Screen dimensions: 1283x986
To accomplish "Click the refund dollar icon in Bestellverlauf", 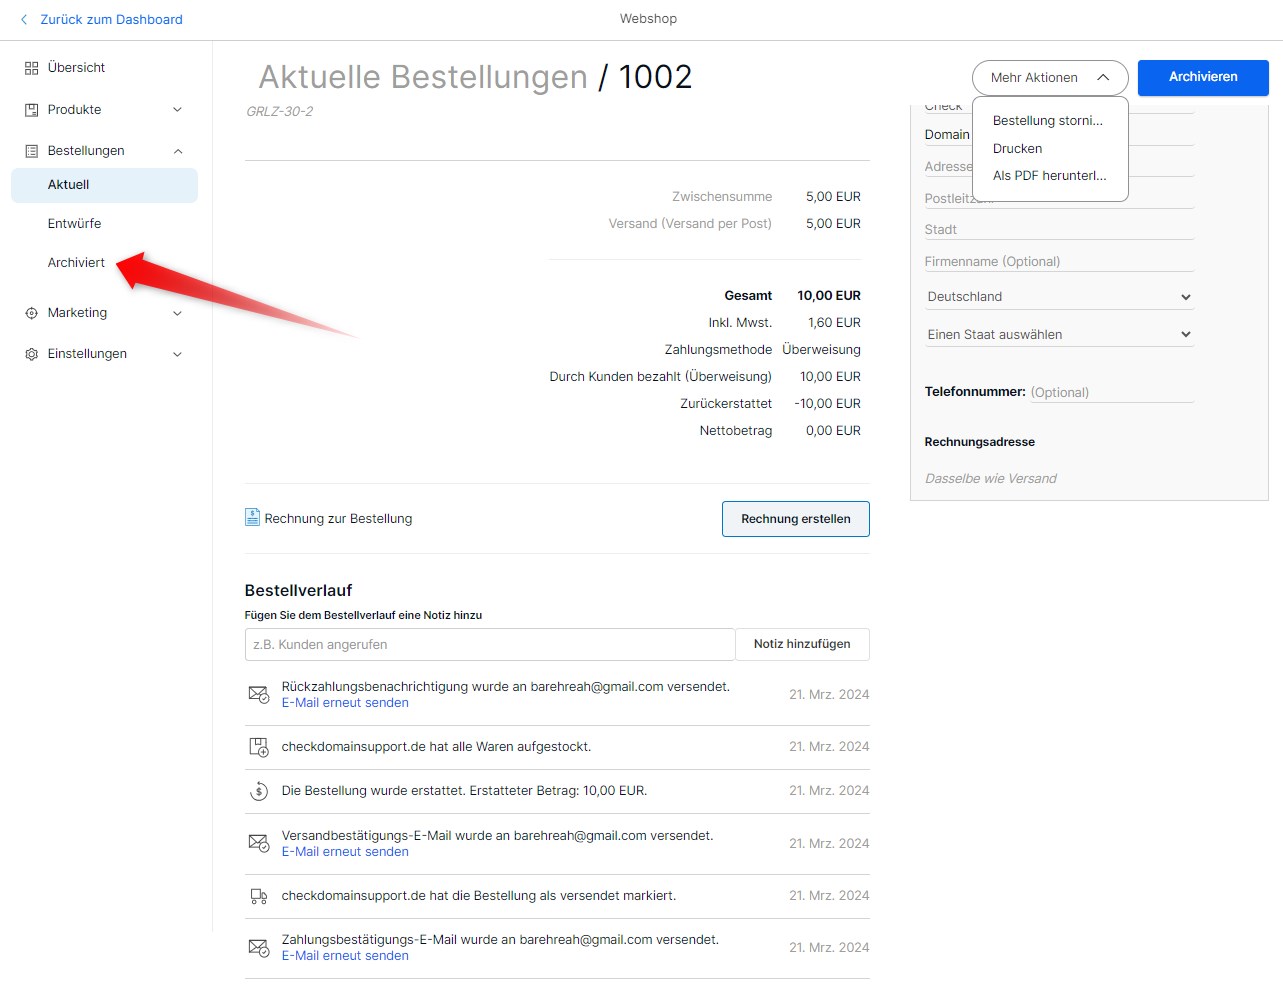I will tap(258, 790).
